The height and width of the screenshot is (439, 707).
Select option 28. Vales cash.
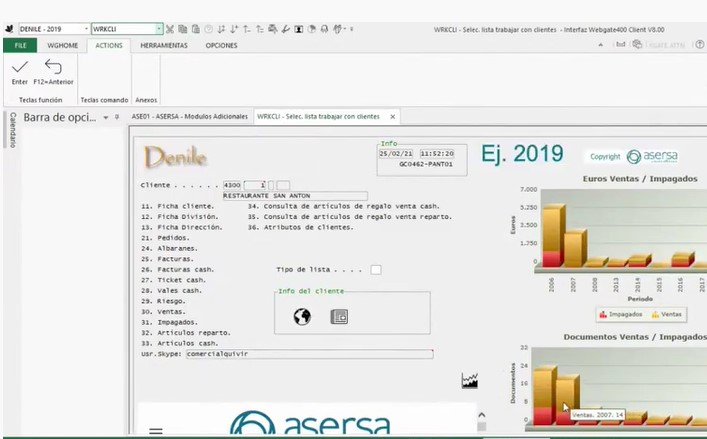(x=171, y=291)
